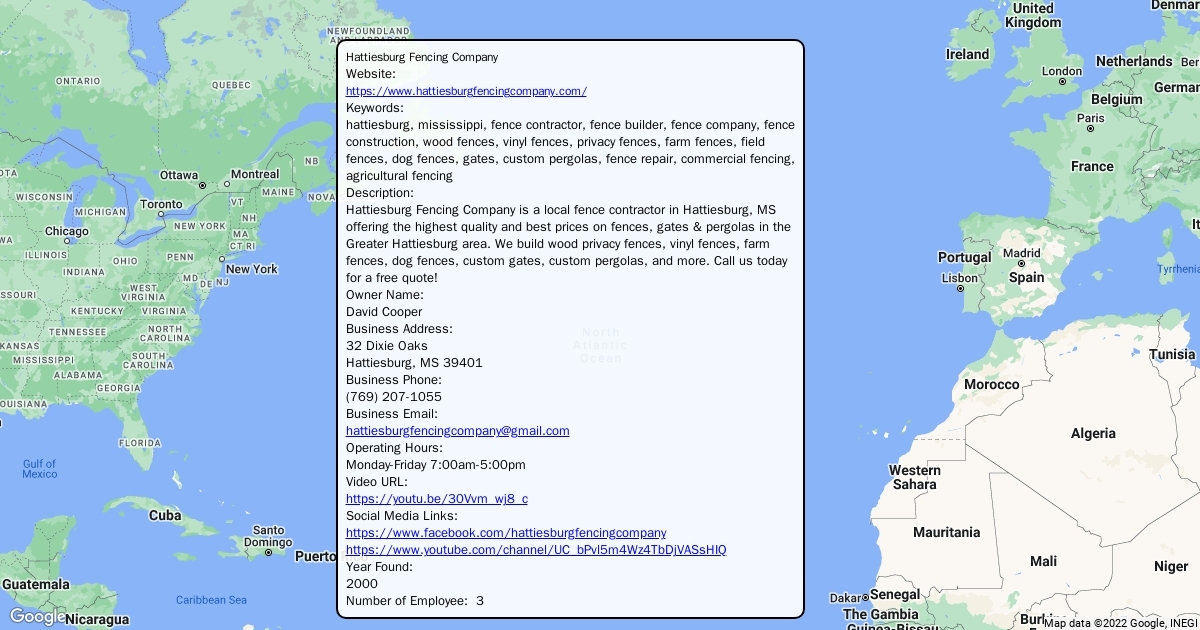Click the Montreal label on the map
The width and height of the screenshot is (1200, 630).
point(255,174)
